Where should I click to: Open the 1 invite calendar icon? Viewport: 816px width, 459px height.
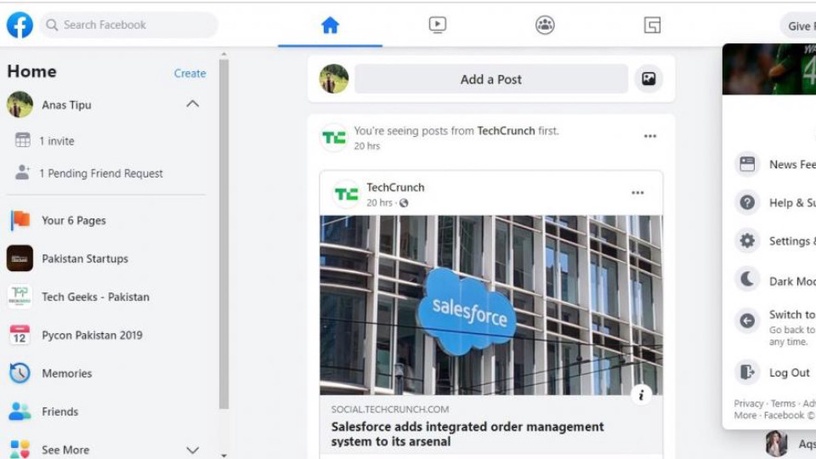pyautogui.click(x=22, y=140)
